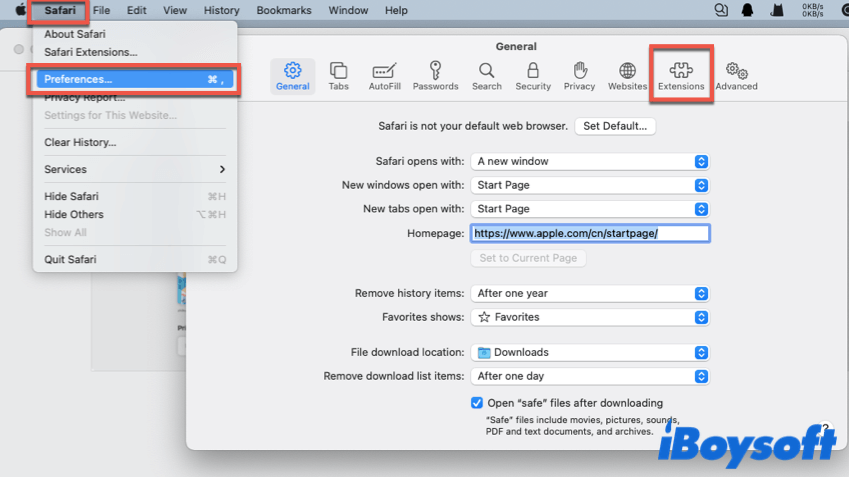The height and width of the screenshot is (477, 849).
Task: Open the AutoFill preferences pane
Action: 385,76
